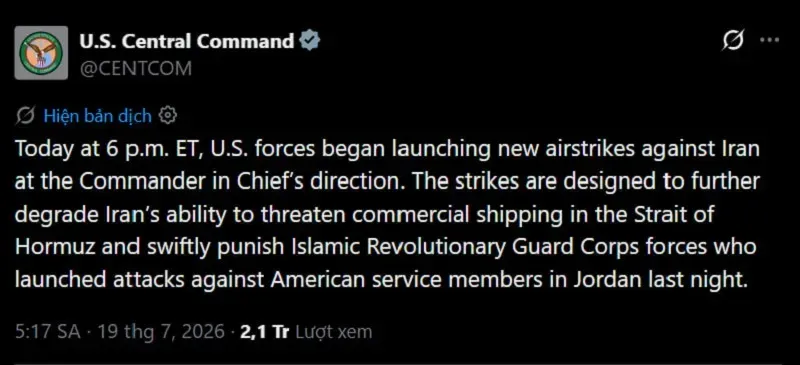Open translation settings gear icon
The width and height of the screenshot is (800, 365).
168,116
